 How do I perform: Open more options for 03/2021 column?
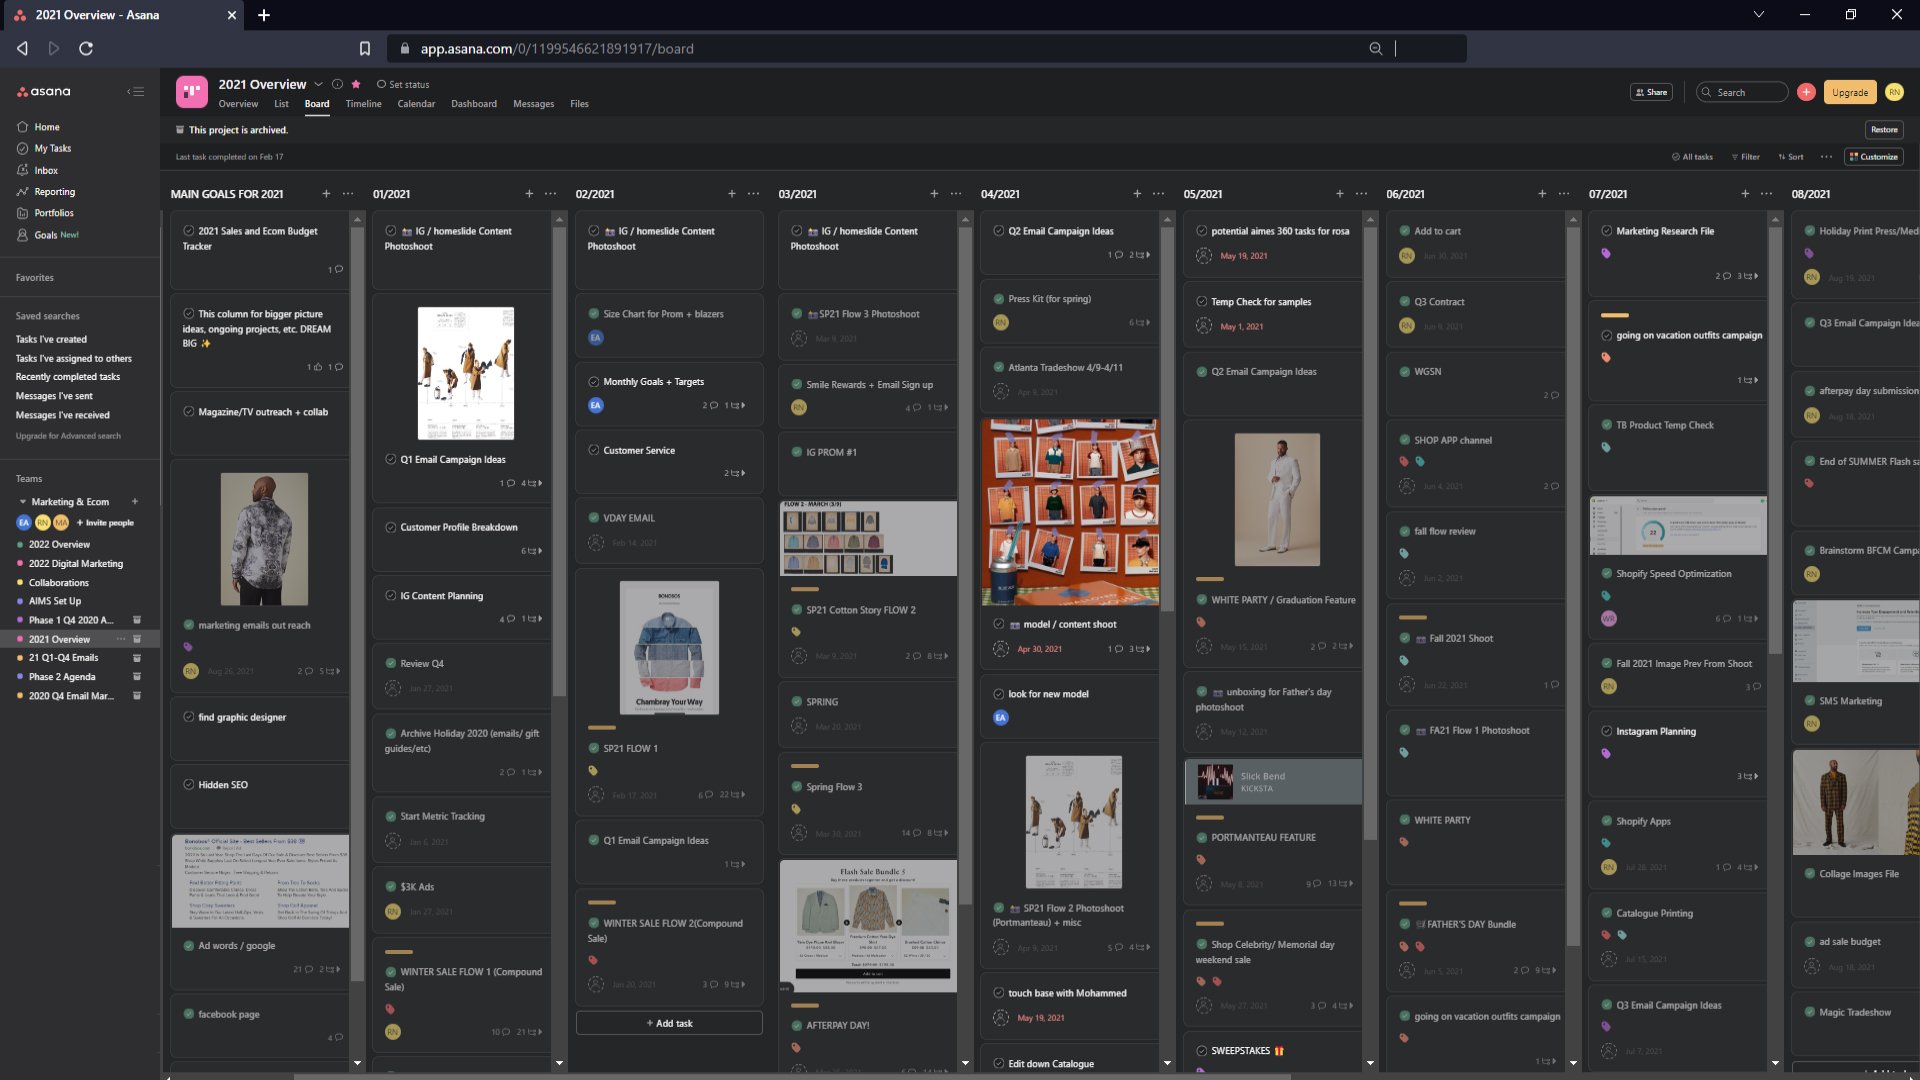click(x=956, y=194)
